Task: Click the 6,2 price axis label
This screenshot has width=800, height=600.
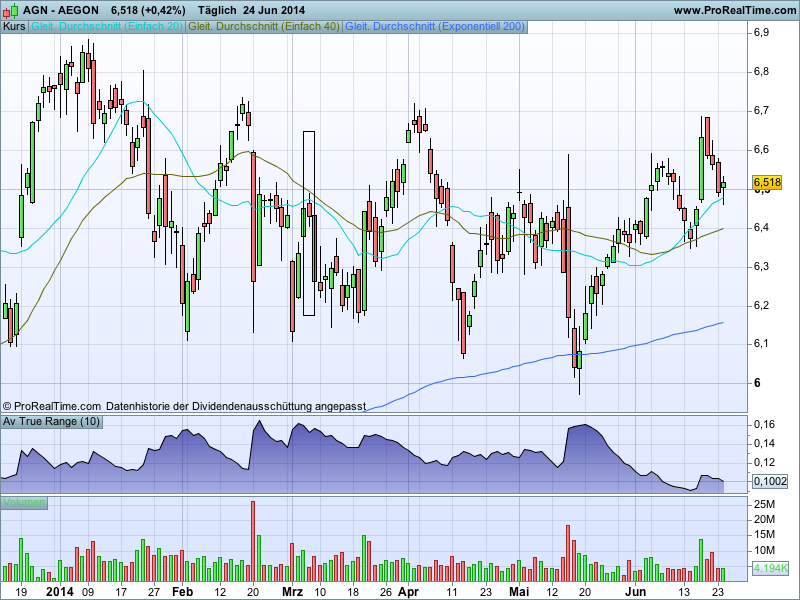Action: point(761,305)
